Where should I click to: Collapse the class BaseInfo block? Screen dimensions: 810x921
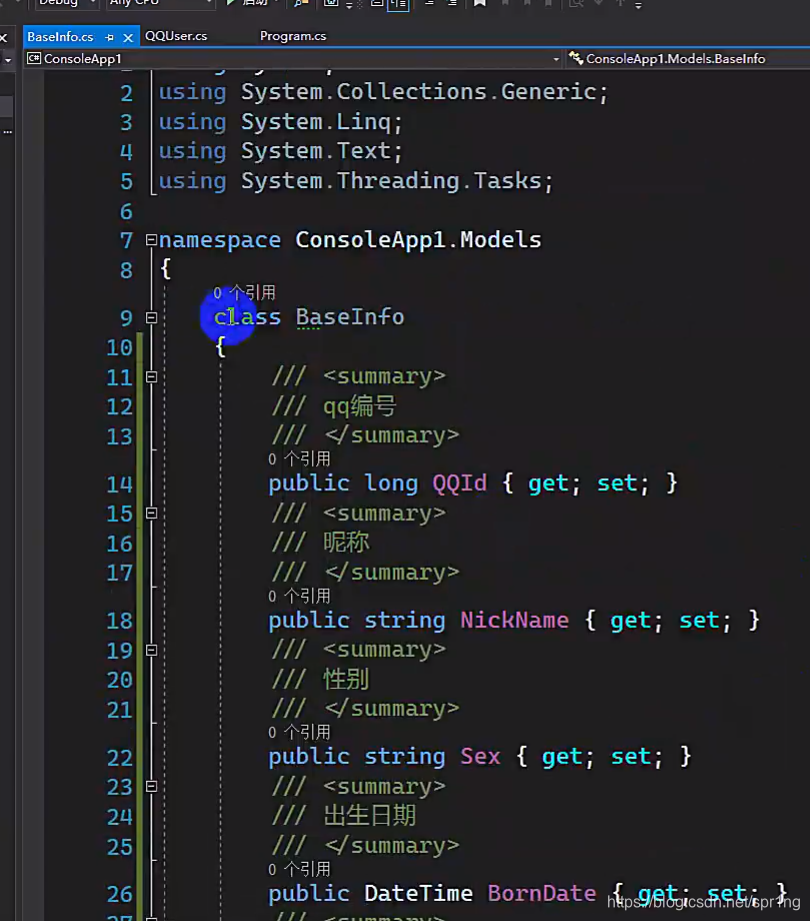pos(151,318)
